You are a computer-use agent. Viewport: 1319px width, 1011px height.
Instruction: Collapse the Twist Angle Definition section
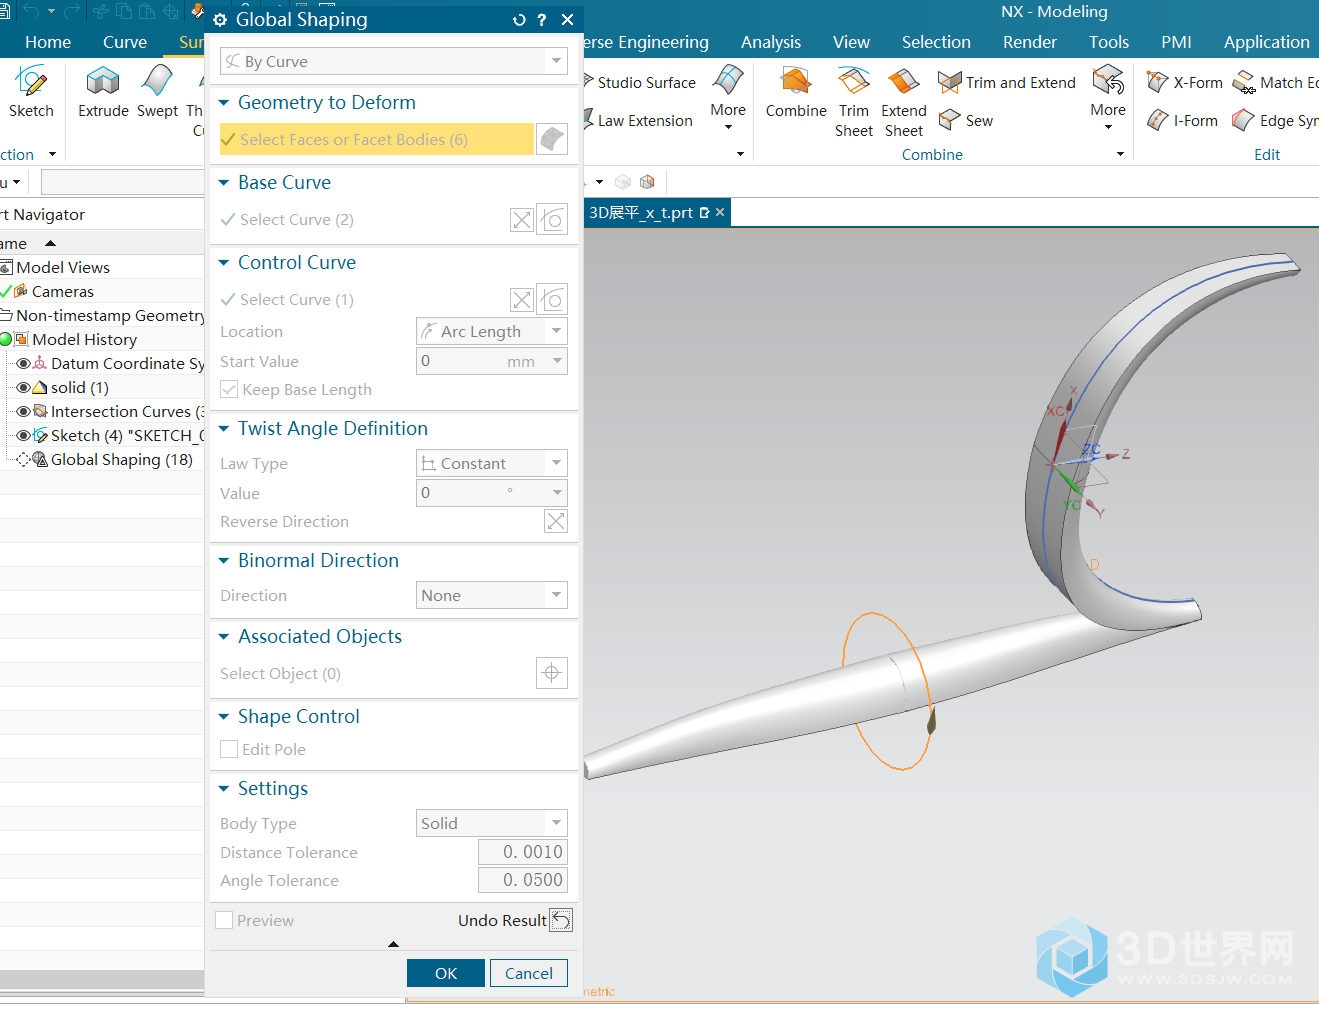pyautogui.click(x=224, y=429)
